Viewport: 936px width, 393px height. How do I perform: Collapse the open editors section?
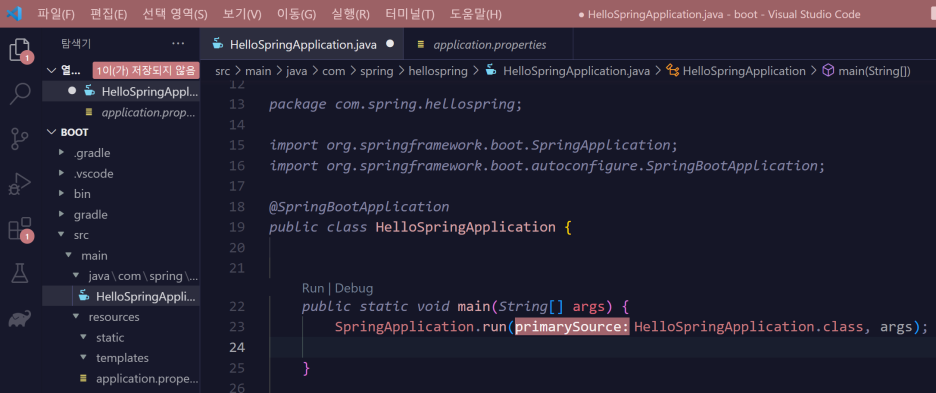50,70
